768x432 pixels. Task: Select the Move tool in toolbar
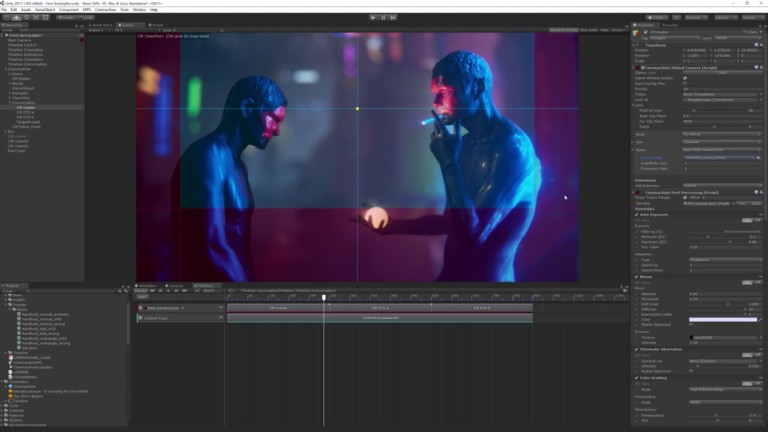[x=17, y=17]
